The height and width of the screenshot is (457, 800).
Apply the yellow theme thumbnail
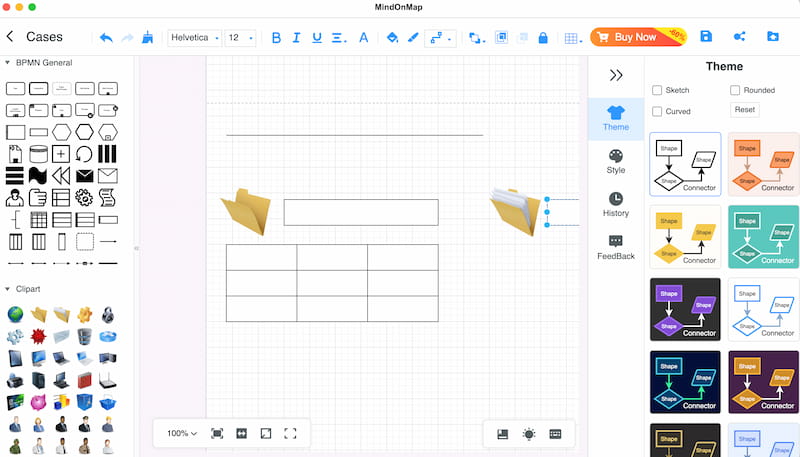685,237
